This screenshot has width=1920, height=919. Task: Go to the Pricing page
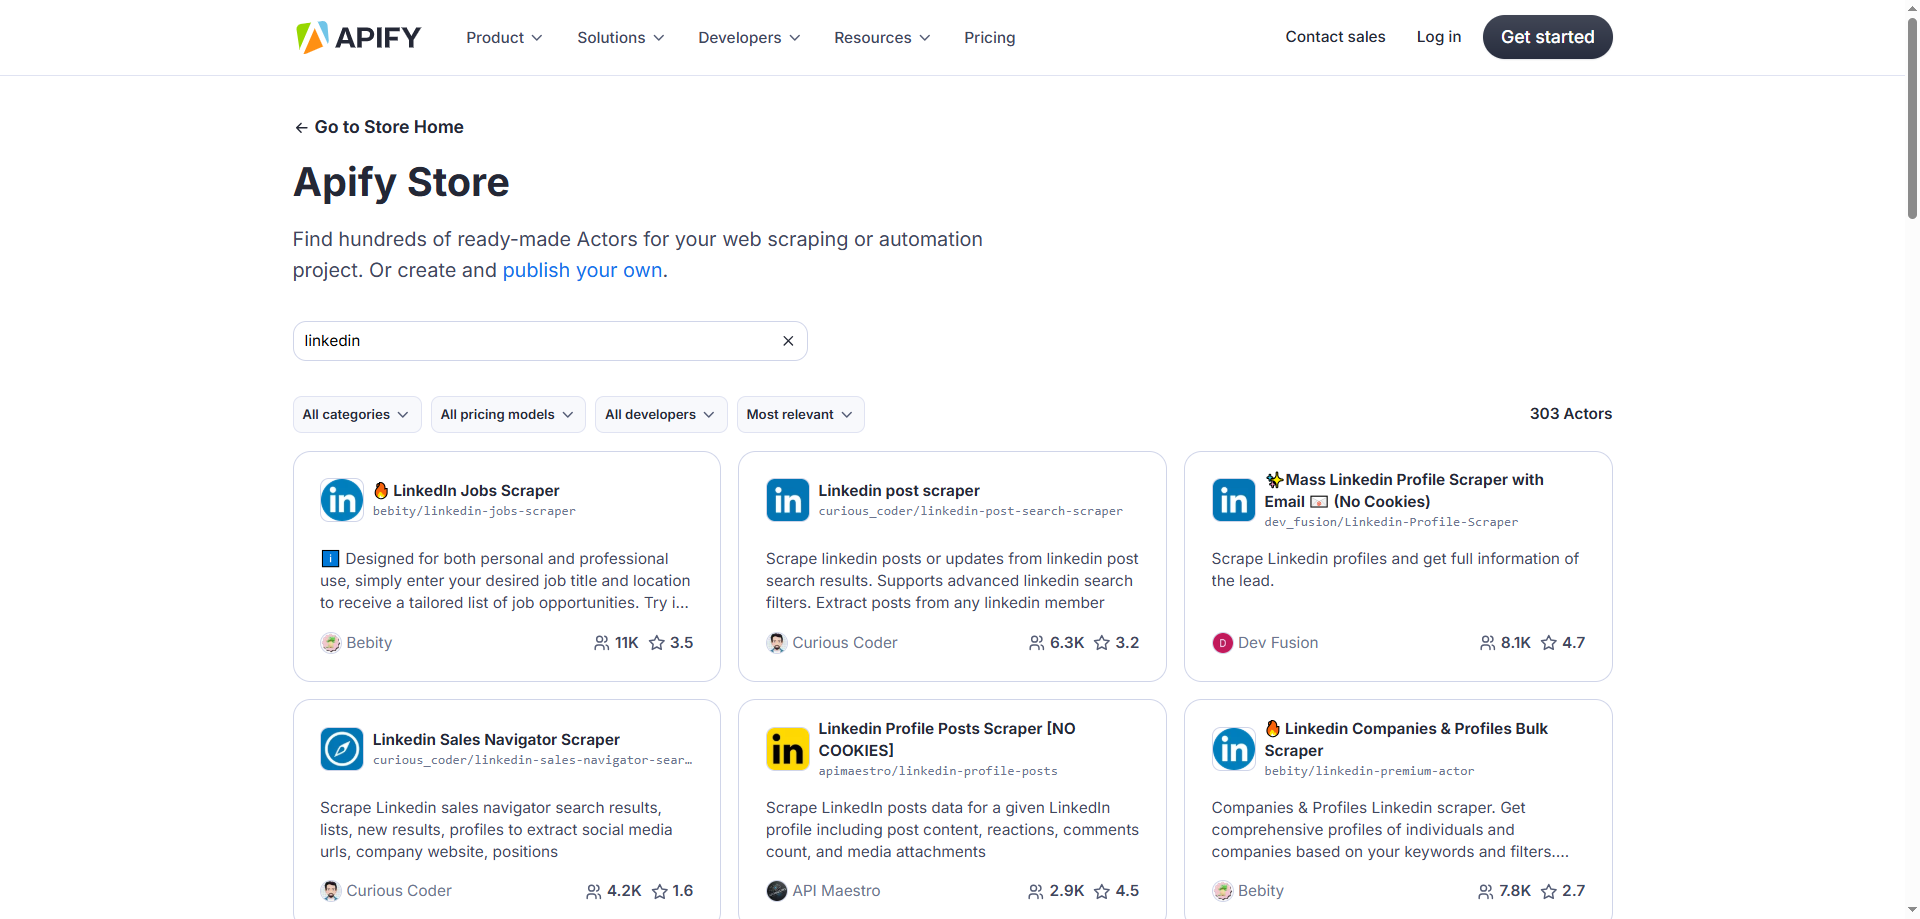pyautogui.click(x=990, y=37)
